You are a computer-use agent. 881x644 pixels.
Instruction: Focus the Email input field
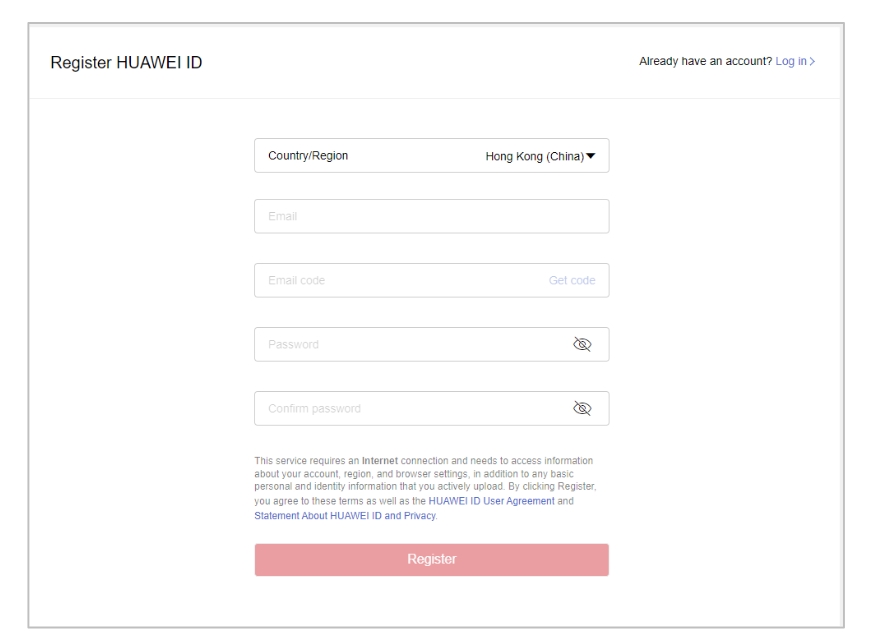coord(432,216)
